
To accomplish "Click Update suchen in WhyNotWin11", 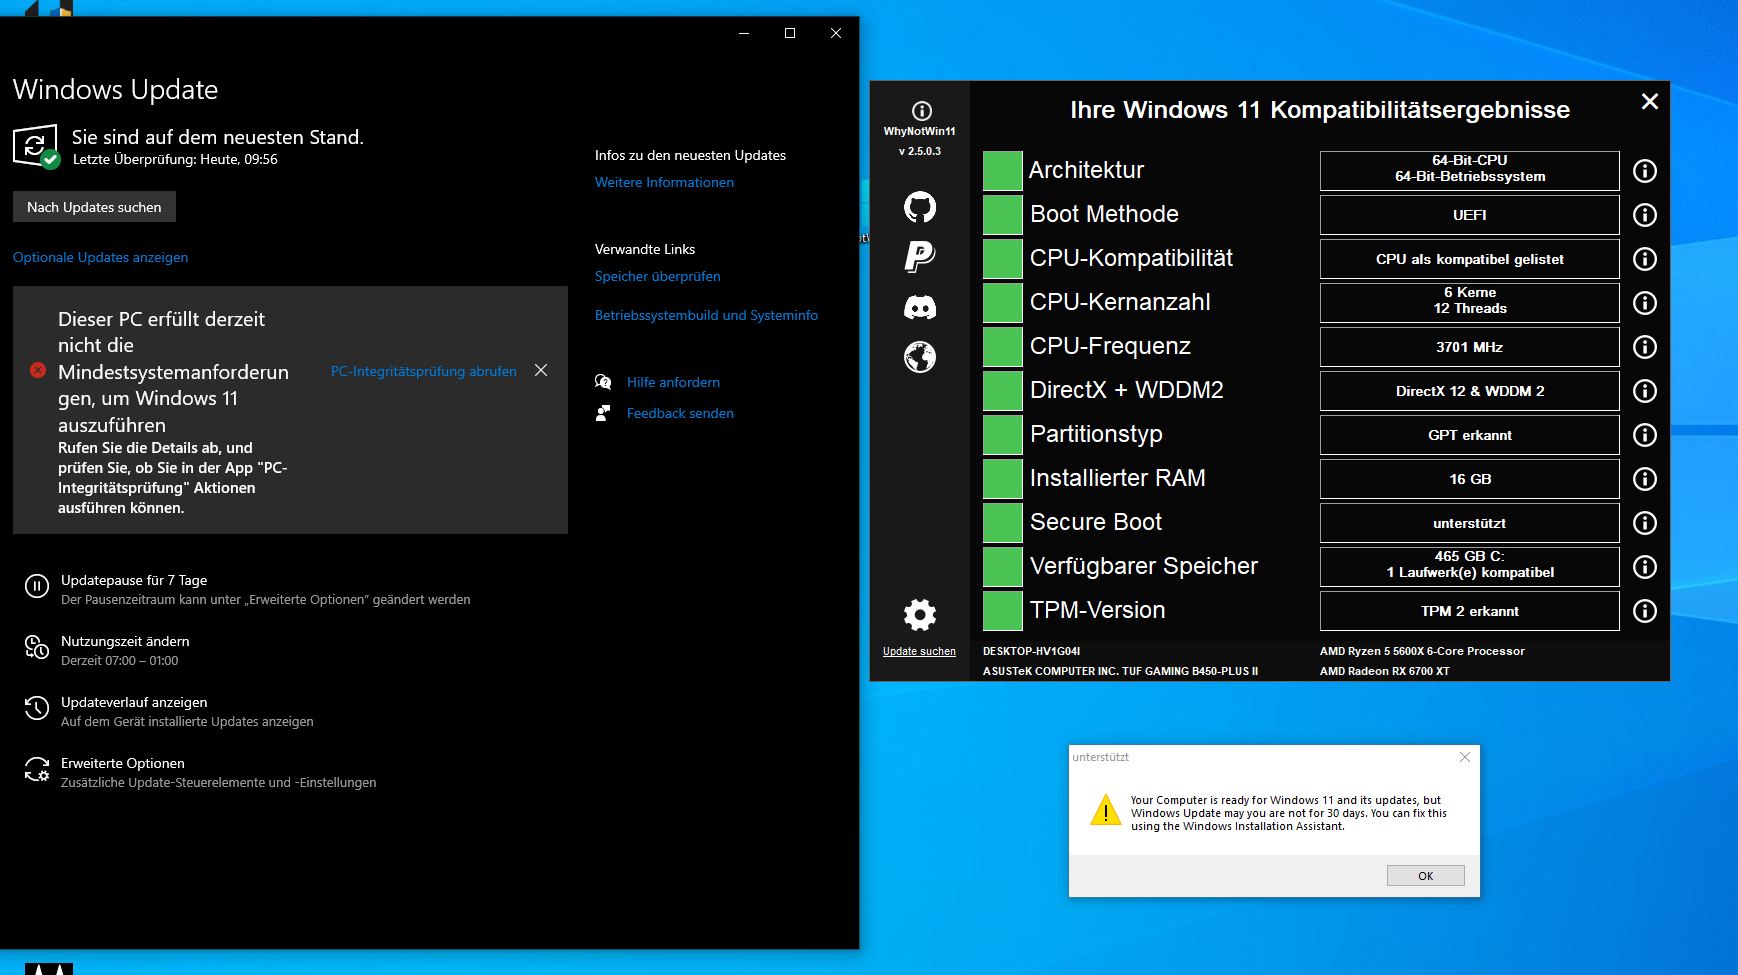I will click(x=919, y=651).
